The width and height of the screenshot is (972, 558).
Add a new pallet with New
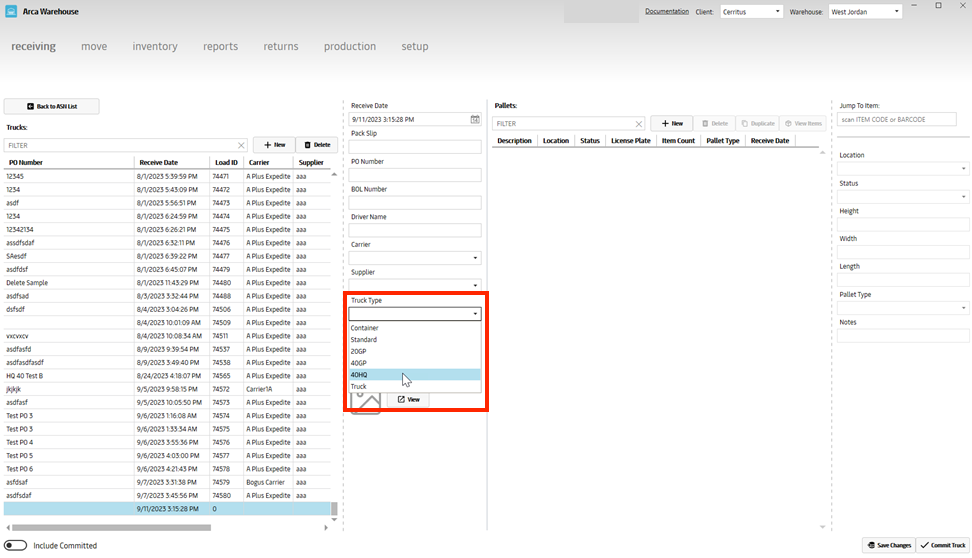pos(671,123)
